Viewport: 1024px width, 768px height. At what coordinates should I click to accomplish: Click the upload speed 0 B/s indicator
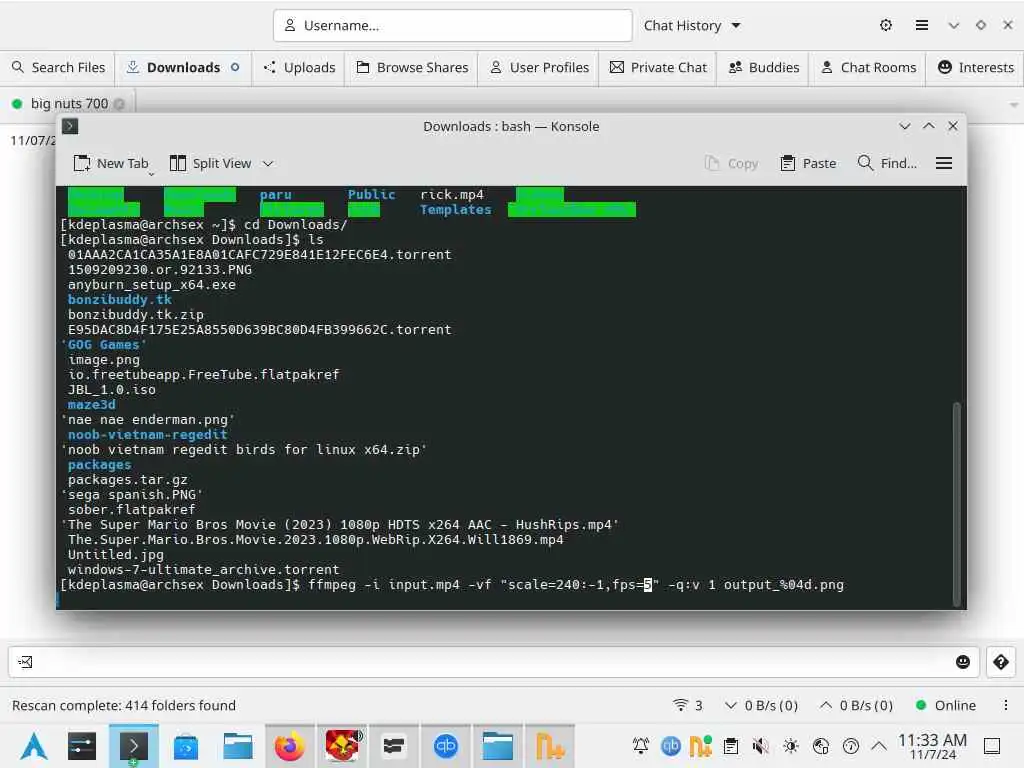coord(856,705)
